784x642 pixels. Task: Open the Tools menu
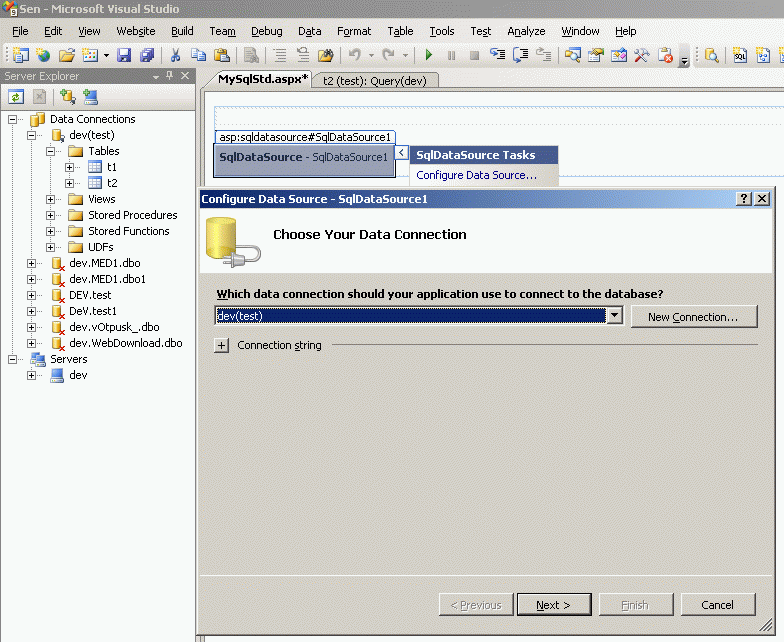pyautogui.click(x=442, y=31)
